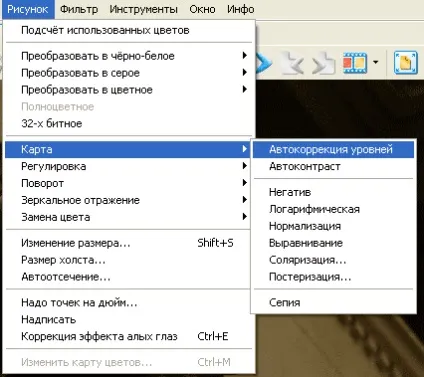Open the filmstrip icon dropdown arrow
This screenshot has width=424, height=377.
click(376, 62)
